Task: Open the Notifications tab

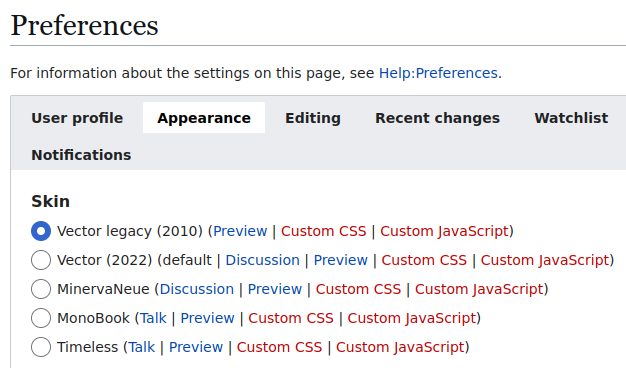Action: [81, 155]
